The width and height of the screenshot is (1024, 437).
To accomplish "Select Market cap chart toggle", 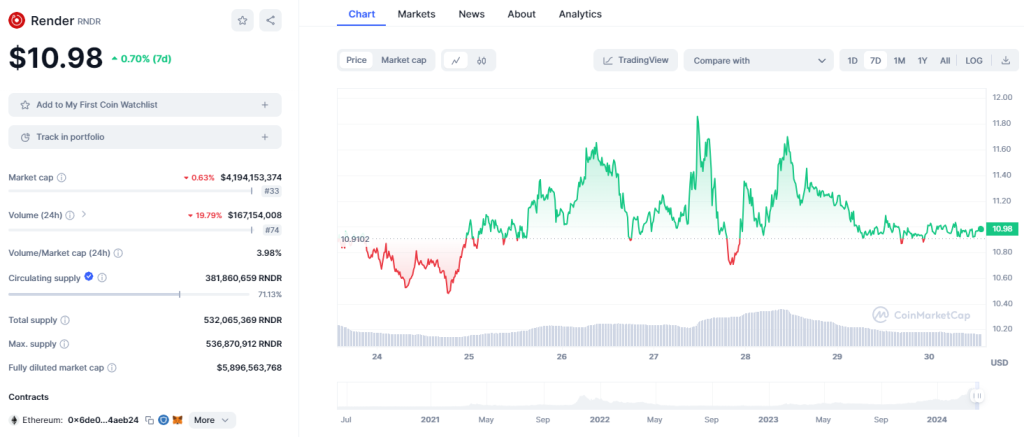I will tap(403, 61).
